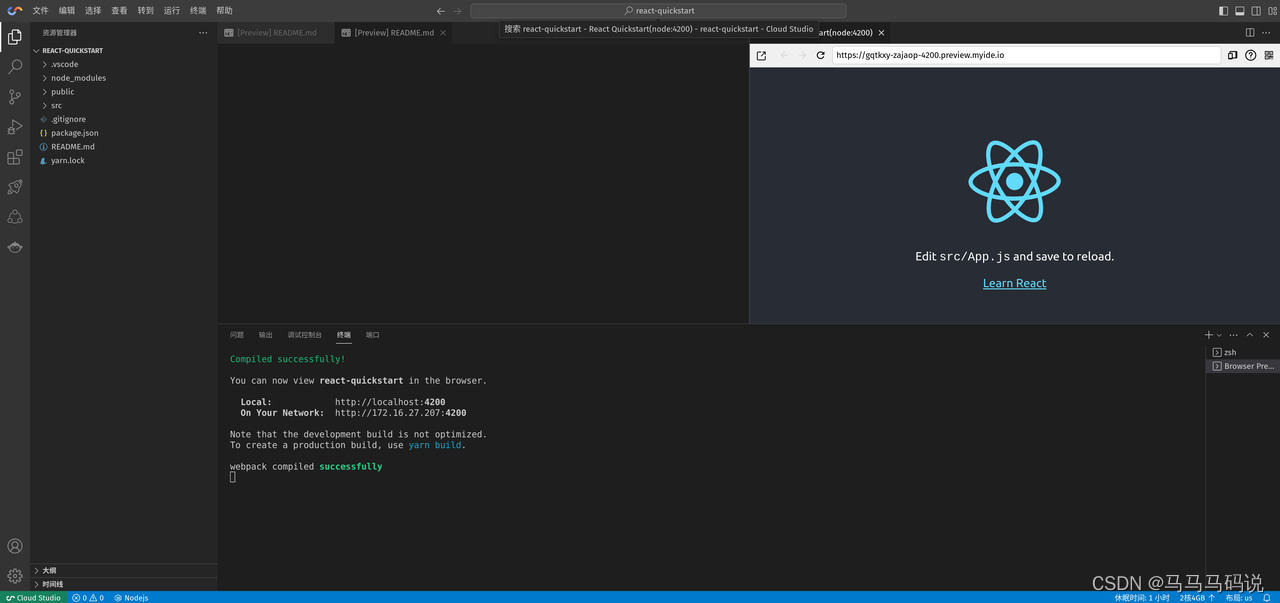The width and height of the screenshot is (1280, 603).
Task: Click errors and warnings count in status bar
Action: coord(88,598)
